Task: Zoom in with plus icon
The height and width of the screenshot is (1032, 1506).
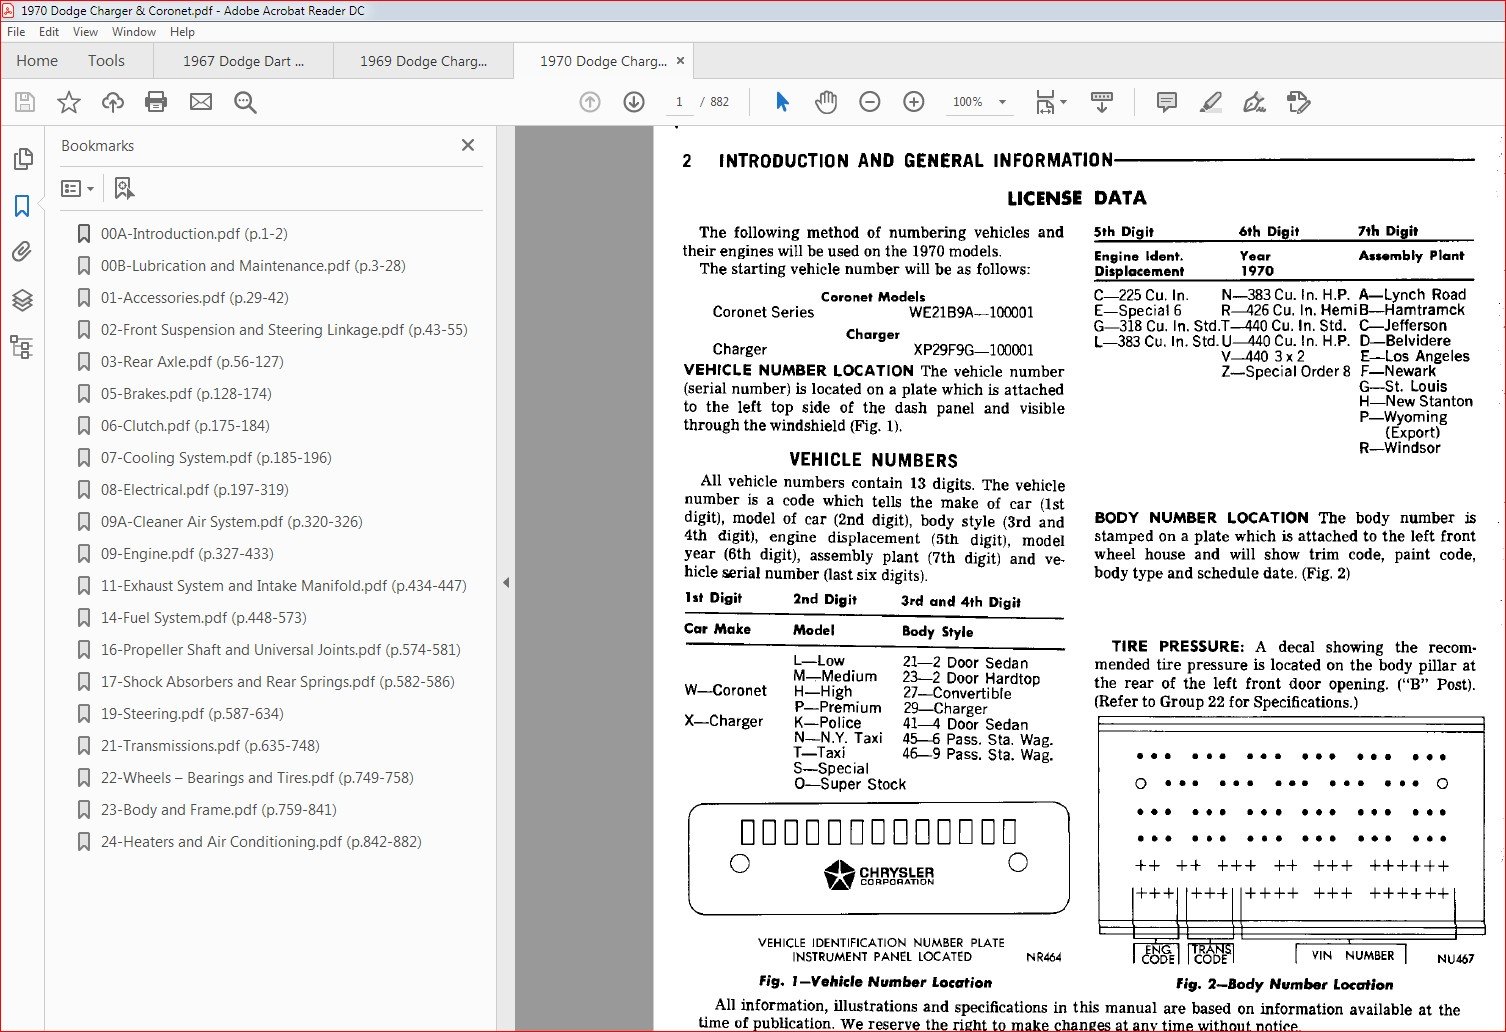Action: point(914,102)
